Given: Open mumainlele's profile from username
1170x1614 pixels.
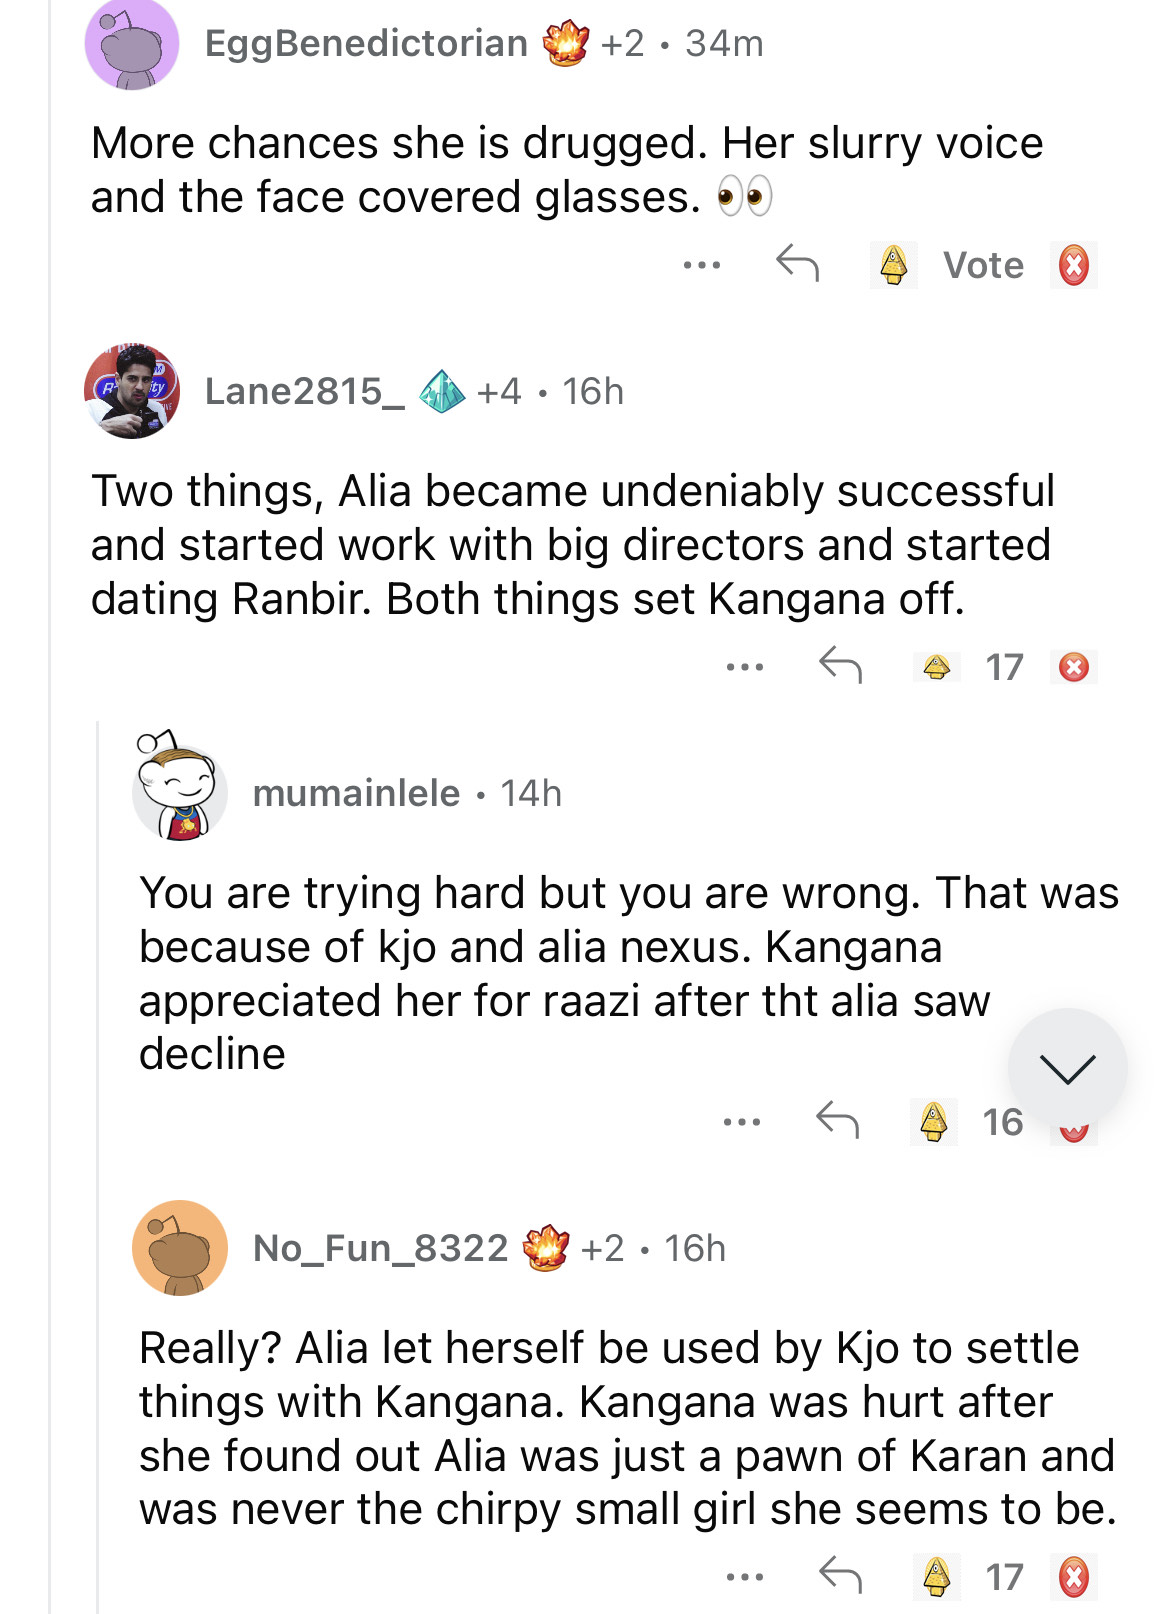Looking at the screenshot, I should (356, 793).
